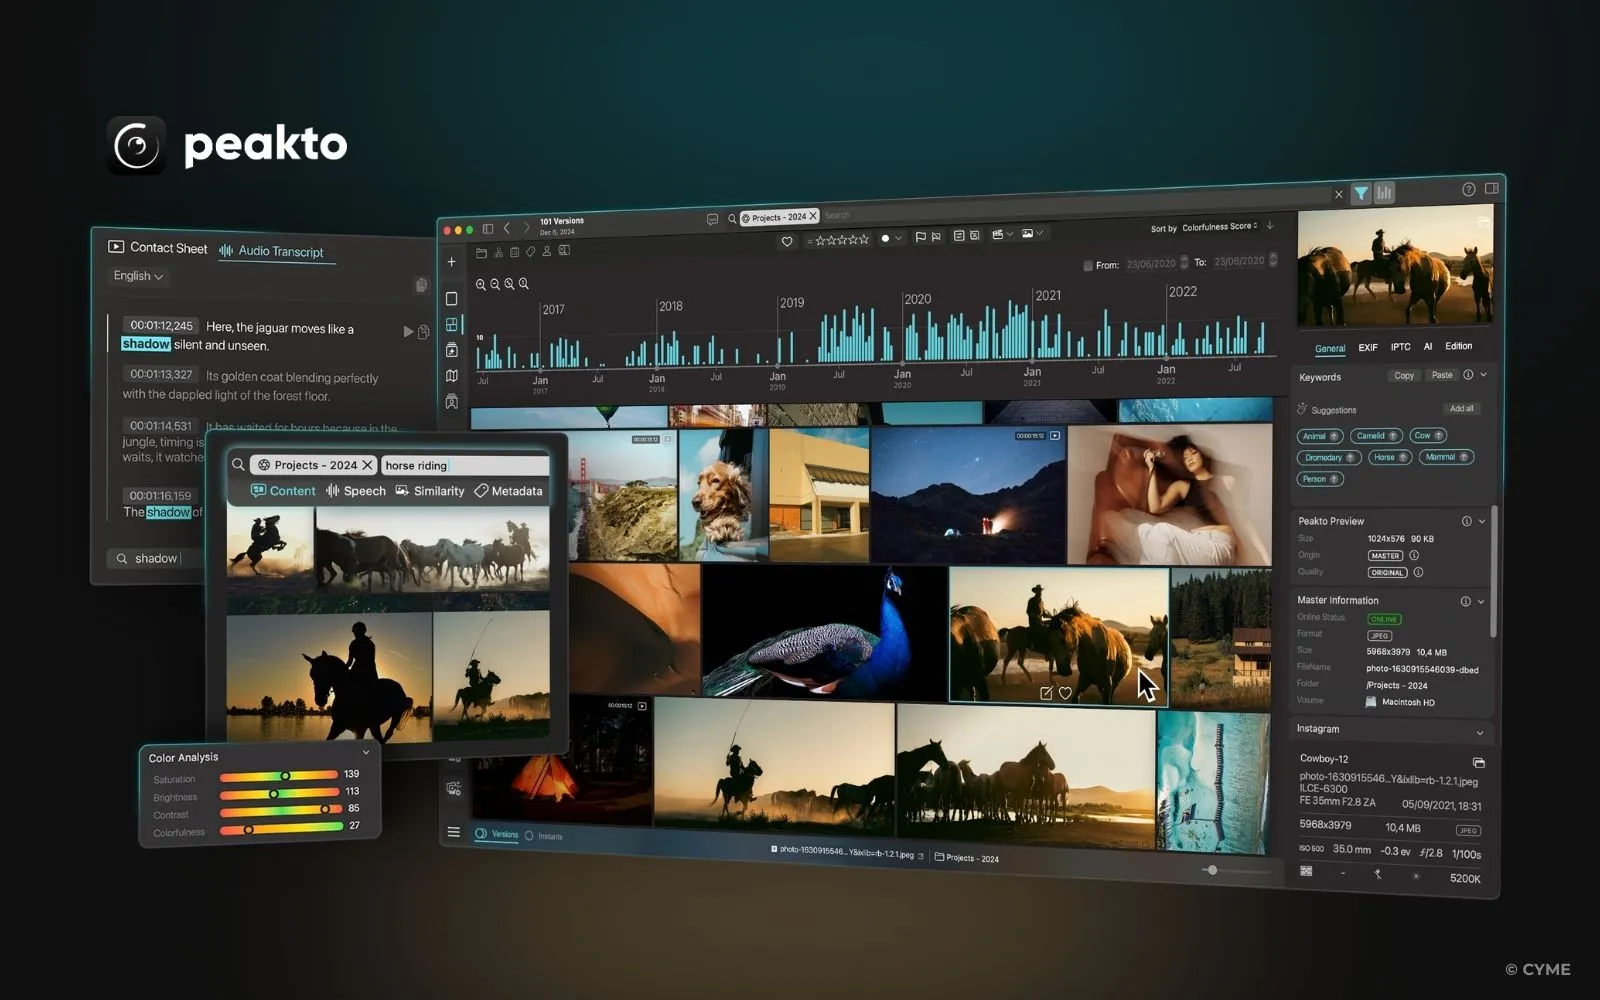Click the heart favorite filter in toolbar
The width and height of the screenshot is (1600, 1000).
[x=787, y=241]
